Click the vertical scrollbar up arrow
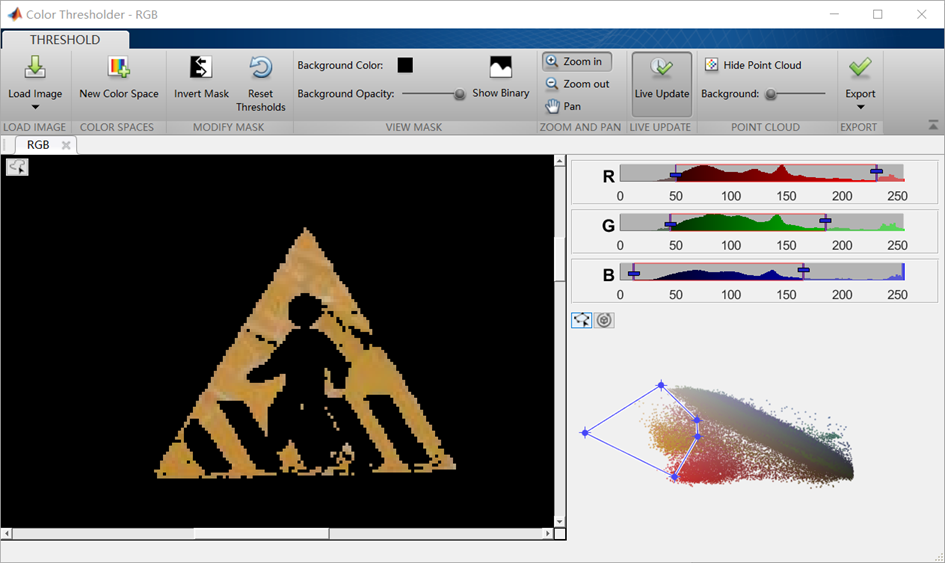This screenshot has height=563, width=945. pyautogui.click(x=559, y=161)
